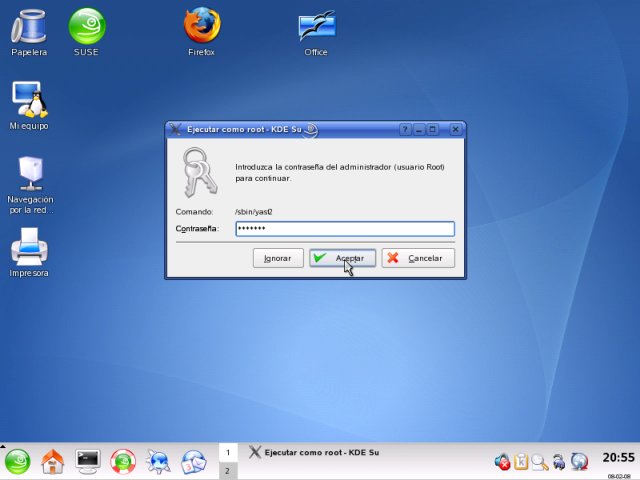Image resolution: width=640 pixels, height=480 pixels.
Task: Click the 20:55 panel clock
Action: point(618,458)
